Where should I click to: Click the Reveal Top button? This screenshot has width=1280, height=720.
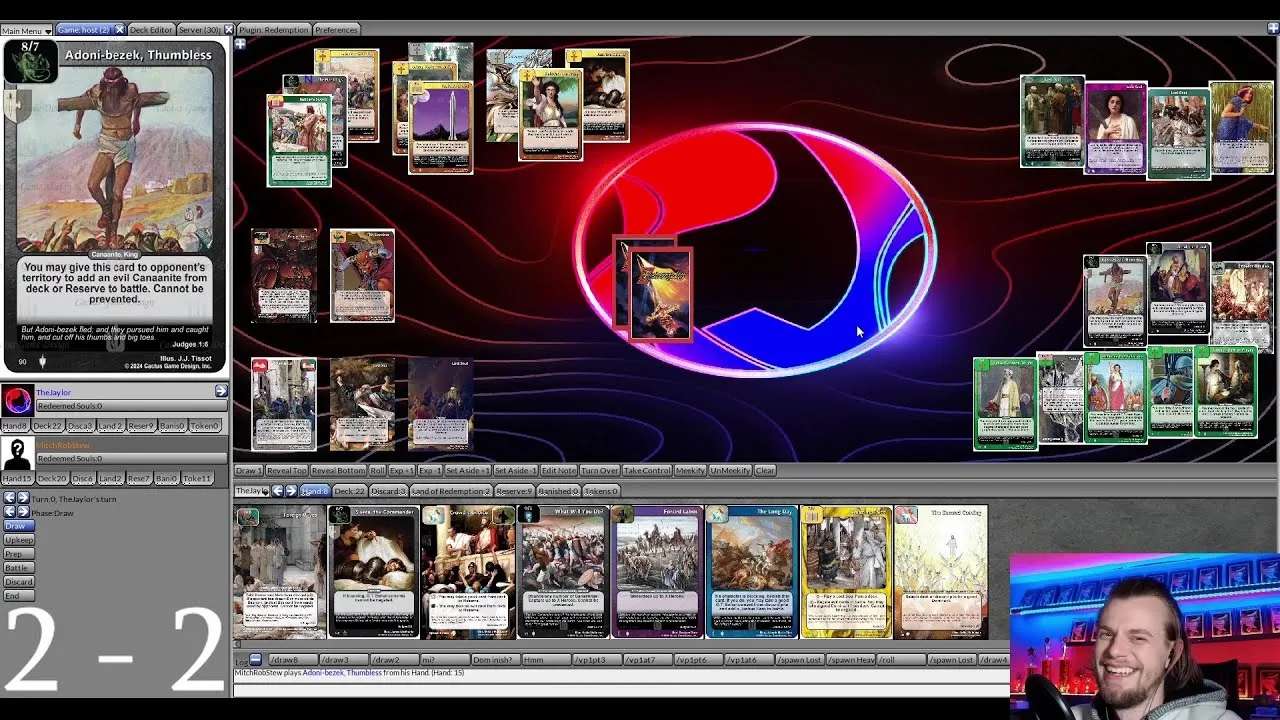coord(286,470)
